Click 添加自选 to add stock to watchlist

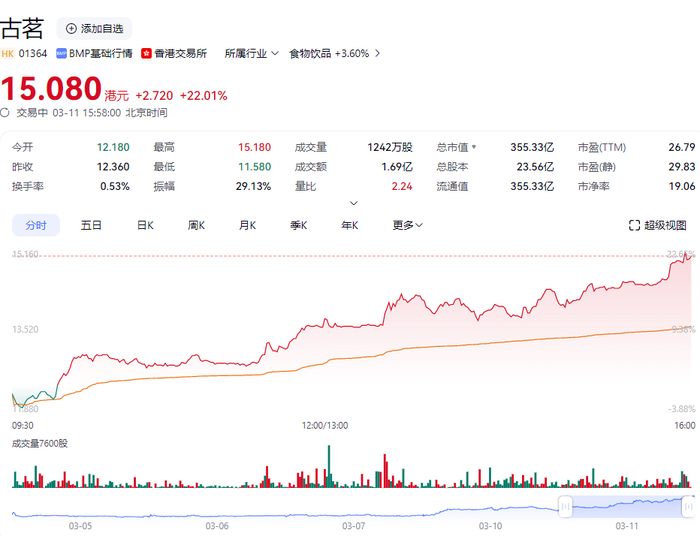93,28
